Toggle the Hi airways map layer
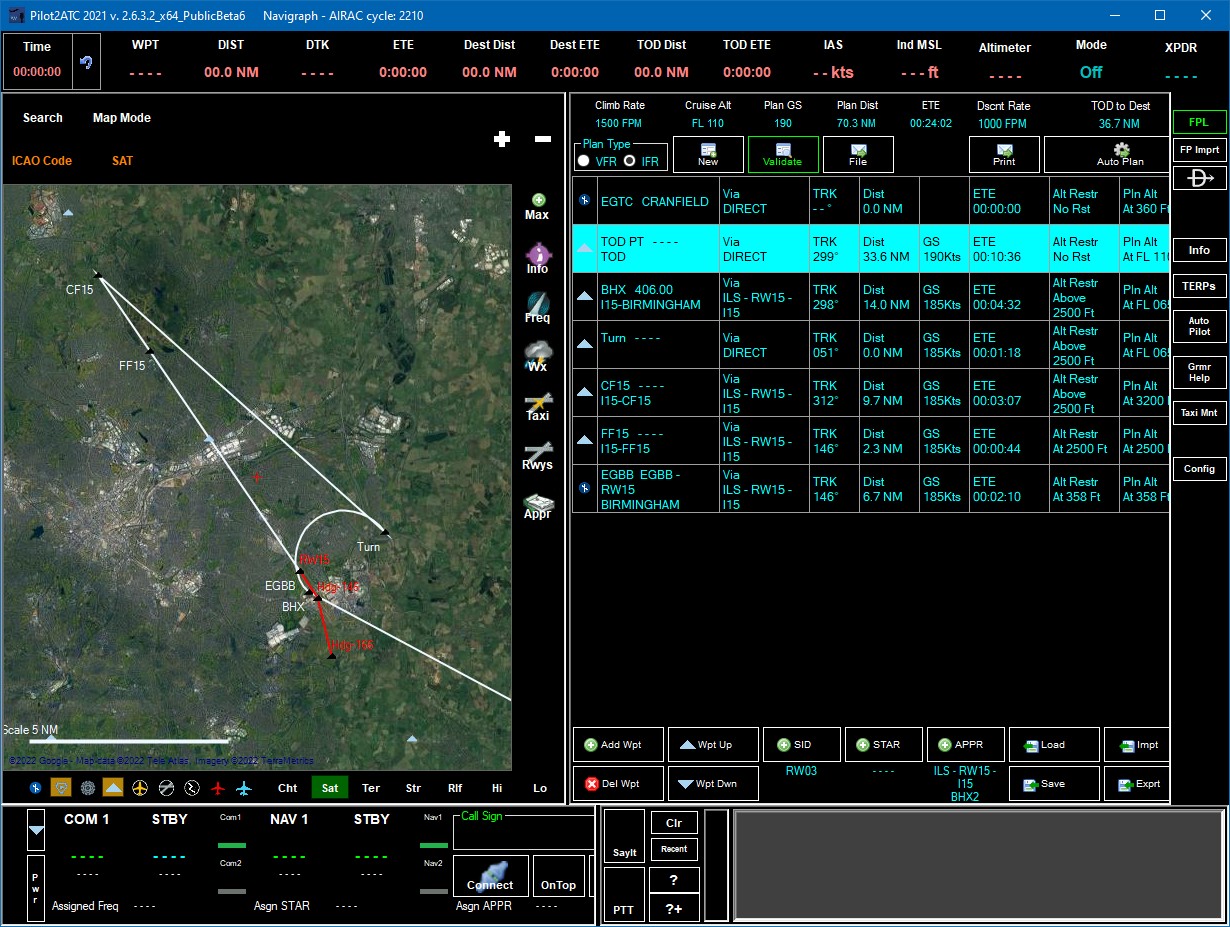Screen dimensions: 1230x927 (x=497, y=788)
